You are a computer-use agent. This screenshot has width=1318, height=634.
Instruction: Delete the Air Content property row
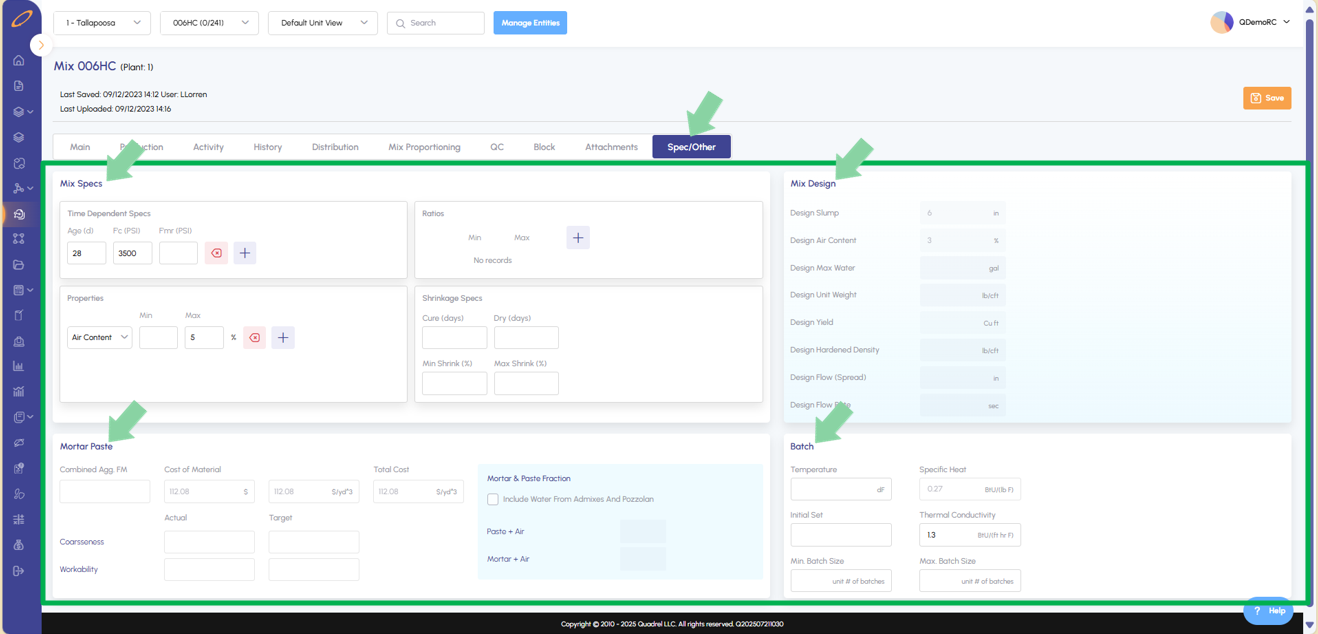[x=255, y=338]
